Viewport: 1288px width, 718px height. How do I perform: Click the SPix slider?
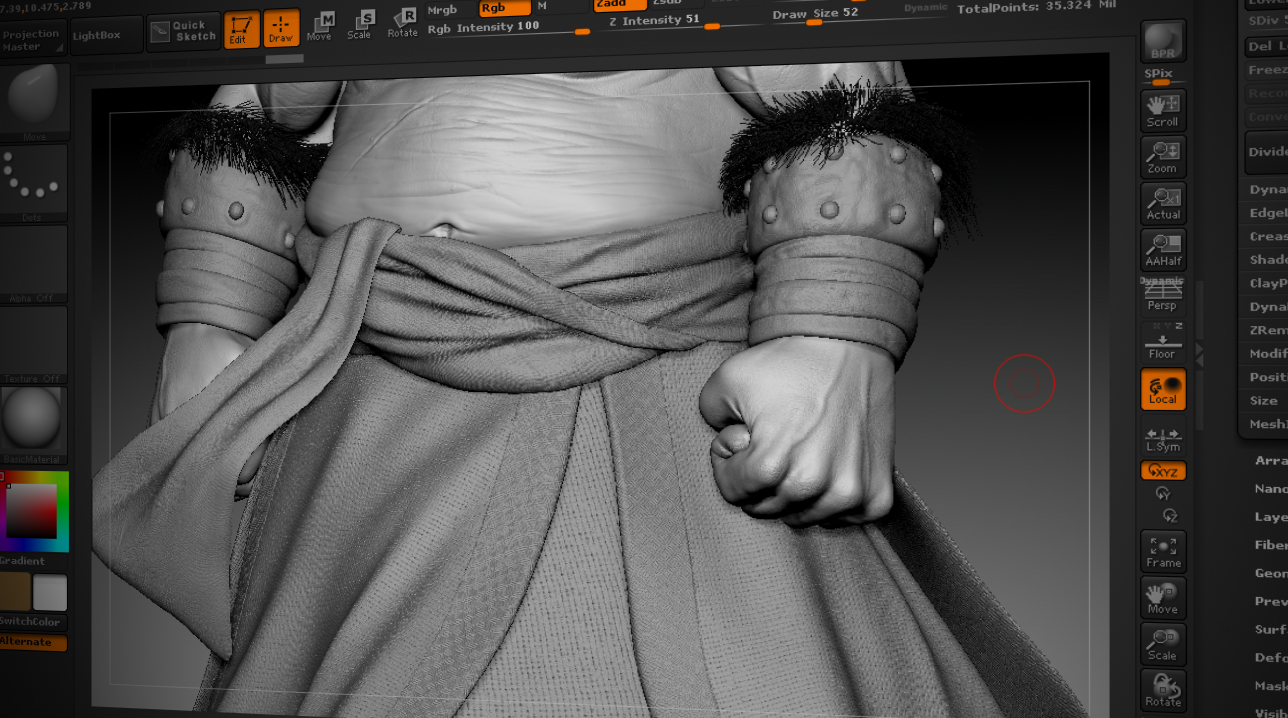pyautogui.click(x=1163, y=76)
